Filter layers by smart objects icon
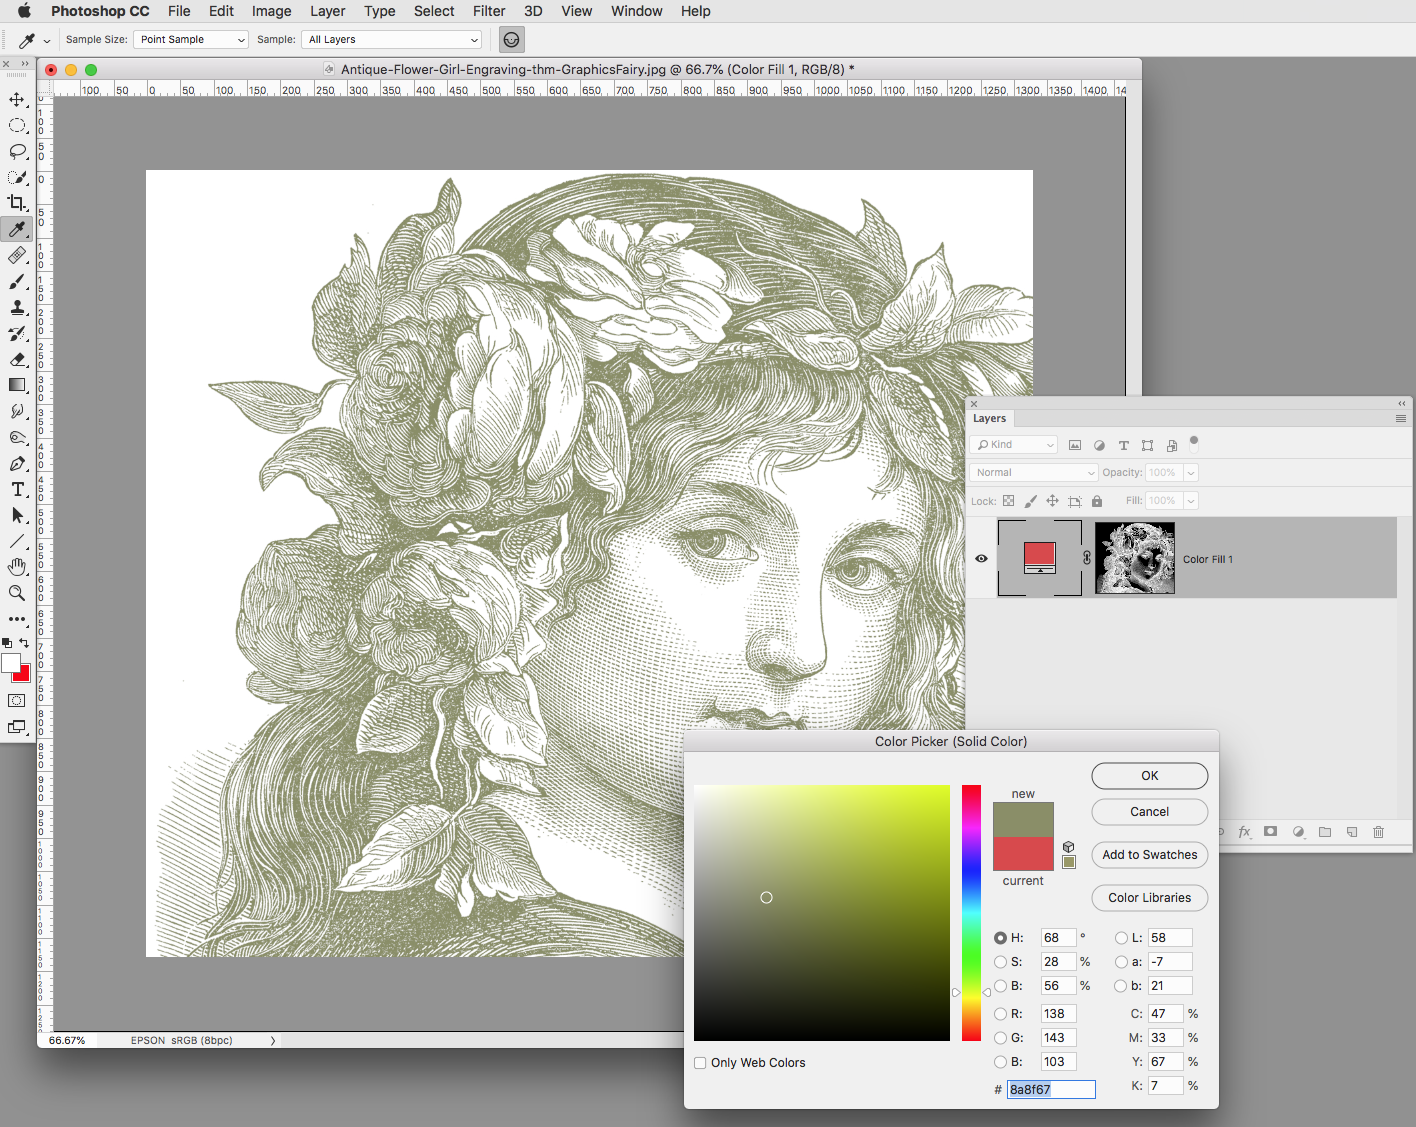The height and width of the screenshot is (1127, 1416). [x=1172, y=445]
